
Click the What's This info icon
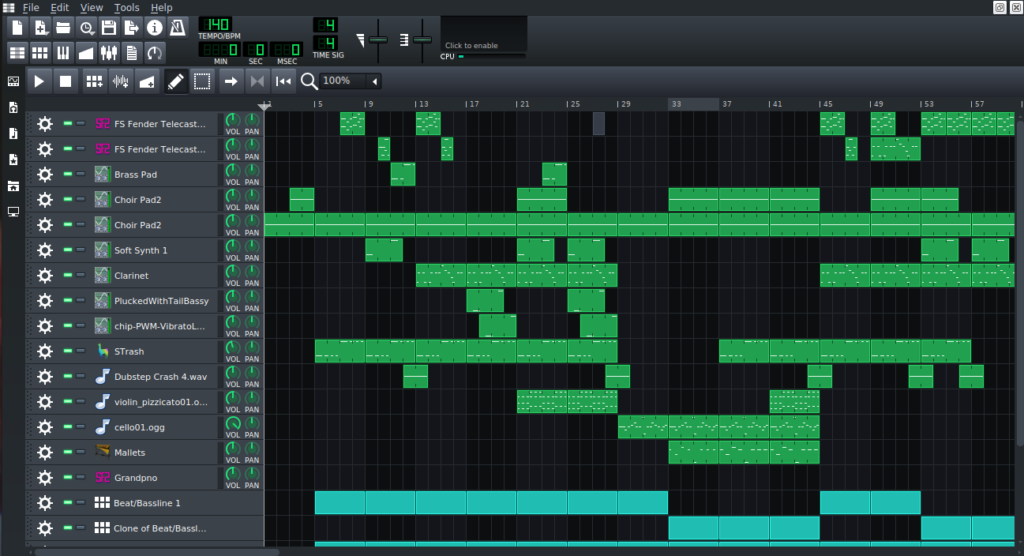point(155,27)
